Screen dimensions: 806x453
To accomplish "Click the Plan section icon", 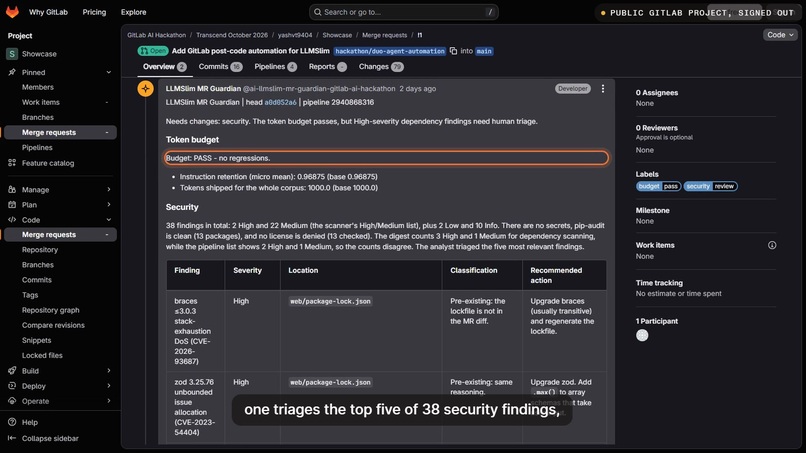I will pos(12,205).
